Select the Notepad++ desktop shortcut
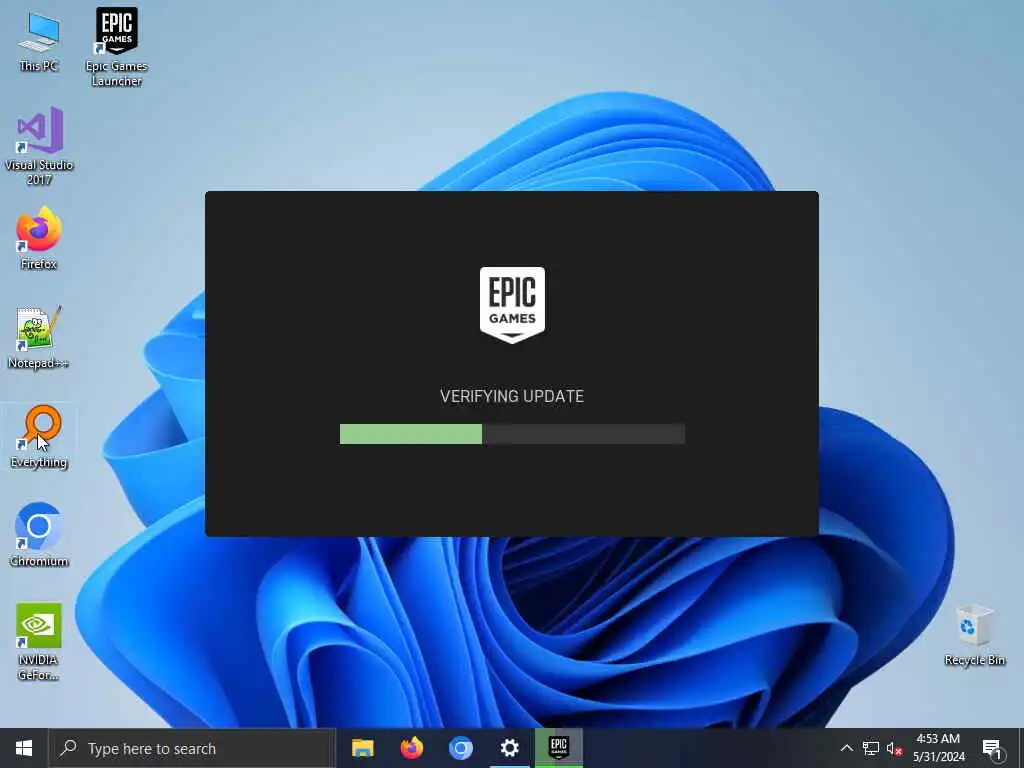 point(39,337)
